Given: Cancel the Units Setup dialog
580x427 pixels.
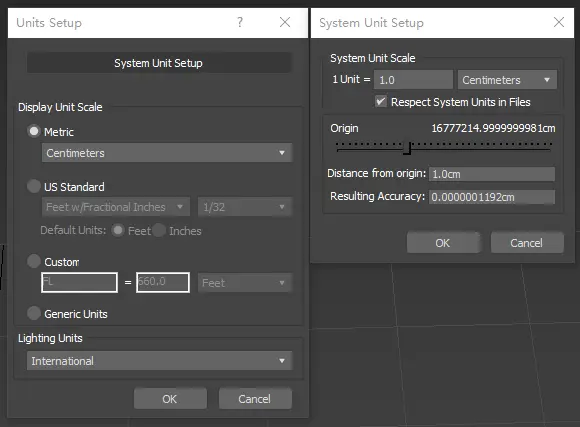Looking at the screenshot, I should (x=255, y=399).
